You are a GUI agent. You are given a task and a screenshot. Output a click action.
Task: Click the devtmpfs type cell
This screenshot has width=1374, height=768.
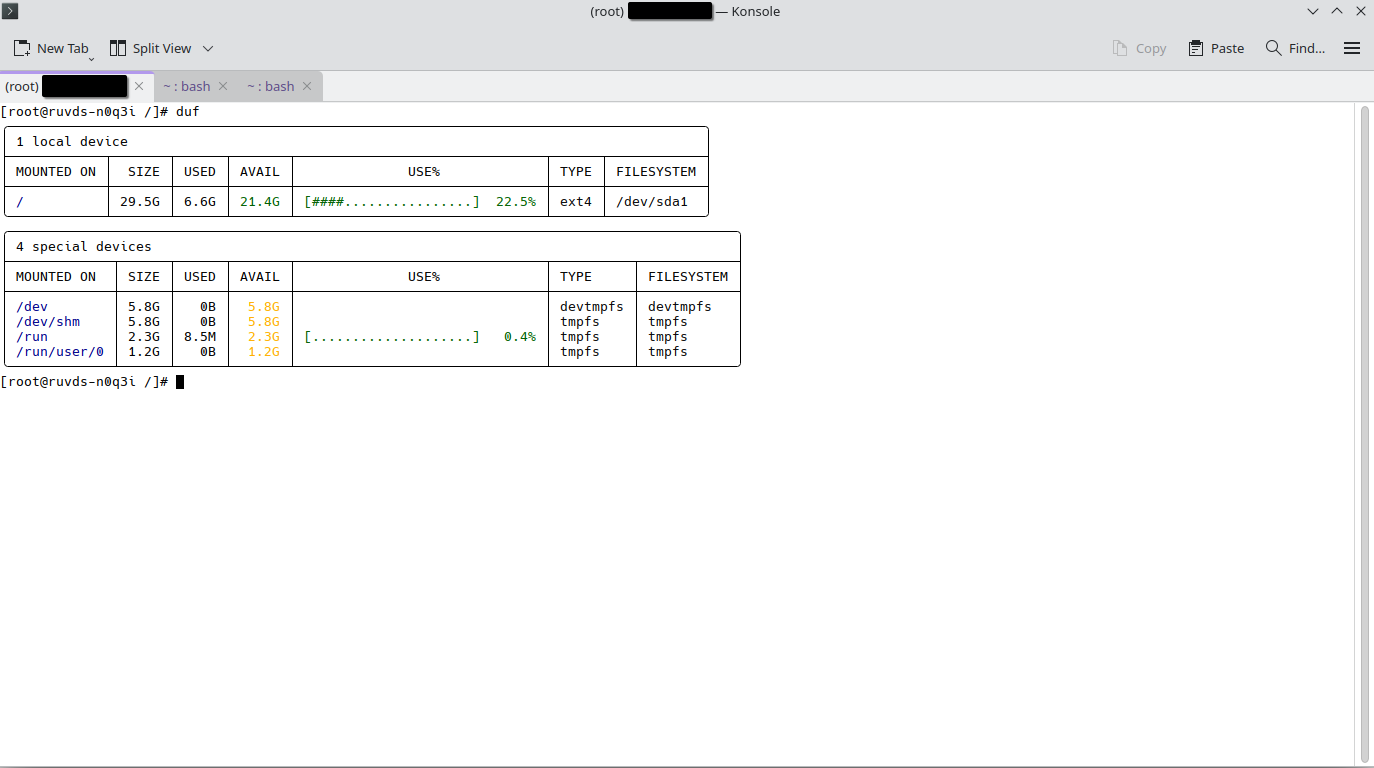592,307
